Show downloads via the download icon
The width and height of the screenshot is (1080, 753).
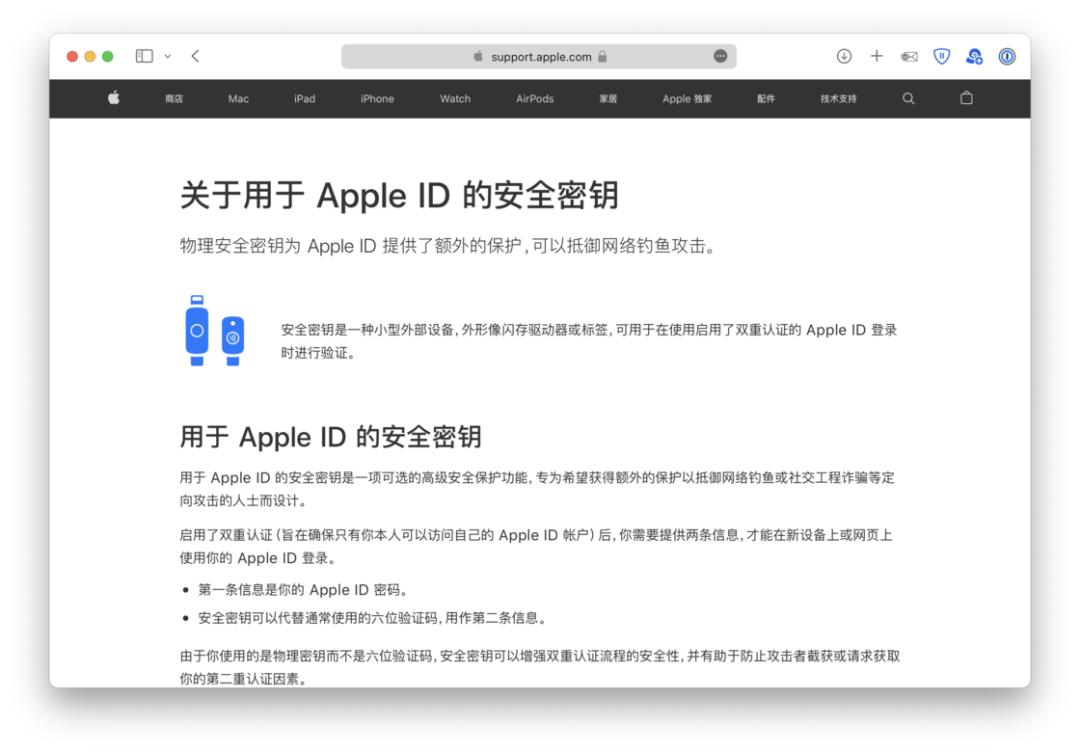click(x=844, y=56)
